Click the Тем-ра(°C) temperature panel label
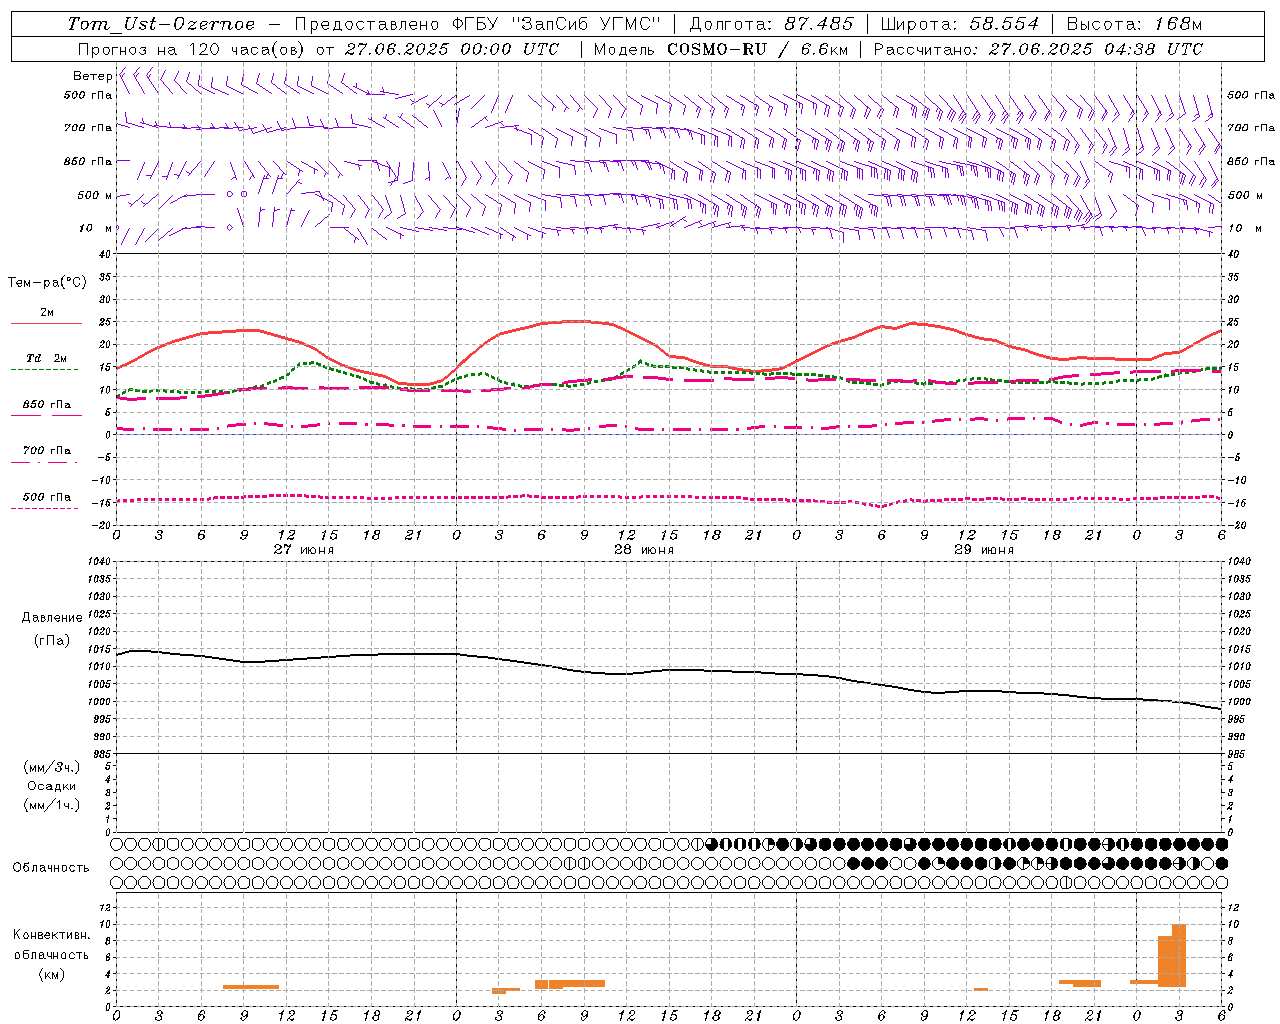The image size is (1280, 1024). (x=47, y=283)
